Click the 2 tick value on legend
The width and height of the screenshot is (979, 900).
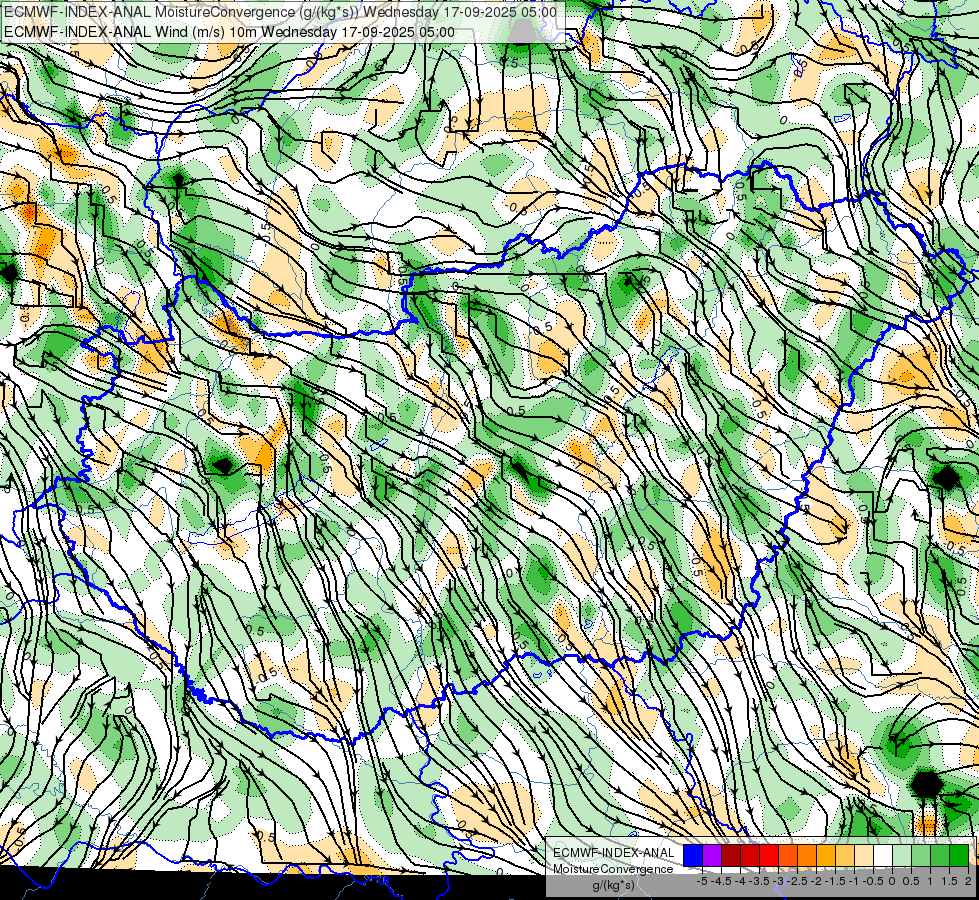pyautogui.click(x=968, y=881)
